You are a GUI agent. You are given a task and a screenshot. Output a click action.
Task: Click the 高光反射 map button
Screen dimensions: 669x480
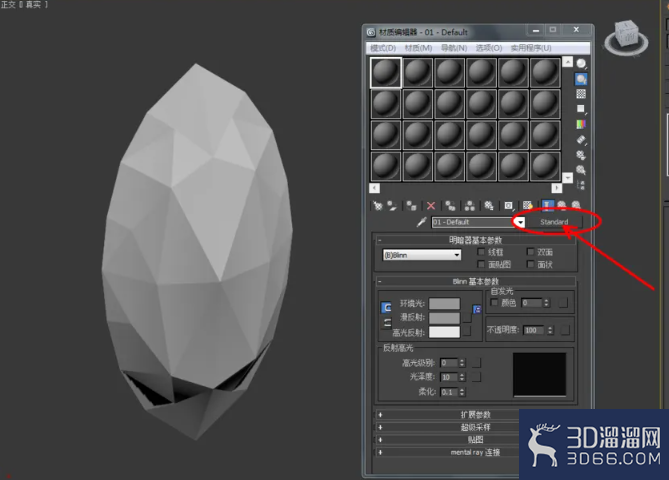pyautogui.click(x=467, y=331)
